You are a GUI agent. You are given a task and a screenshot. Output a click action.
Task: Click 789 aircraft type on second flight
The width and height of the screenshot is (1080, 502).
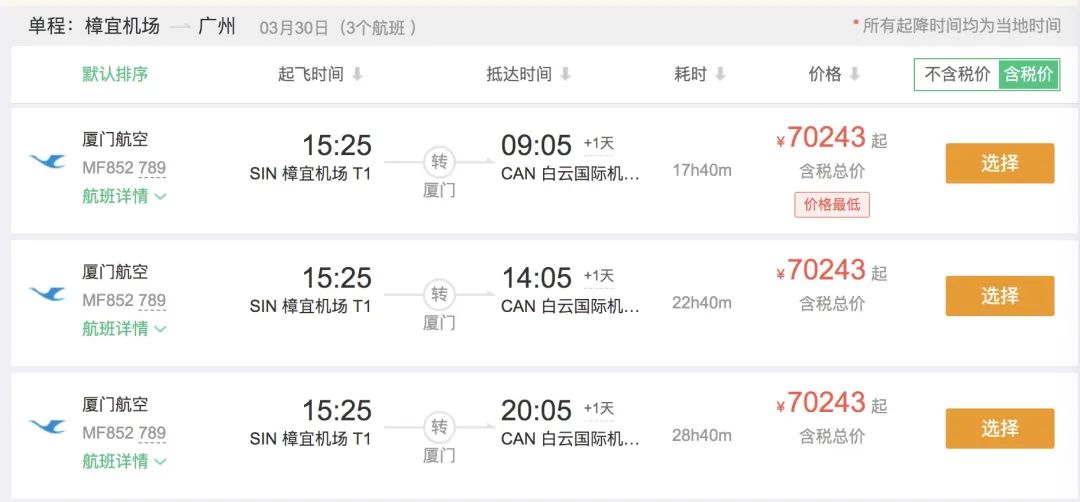point(152,300)
